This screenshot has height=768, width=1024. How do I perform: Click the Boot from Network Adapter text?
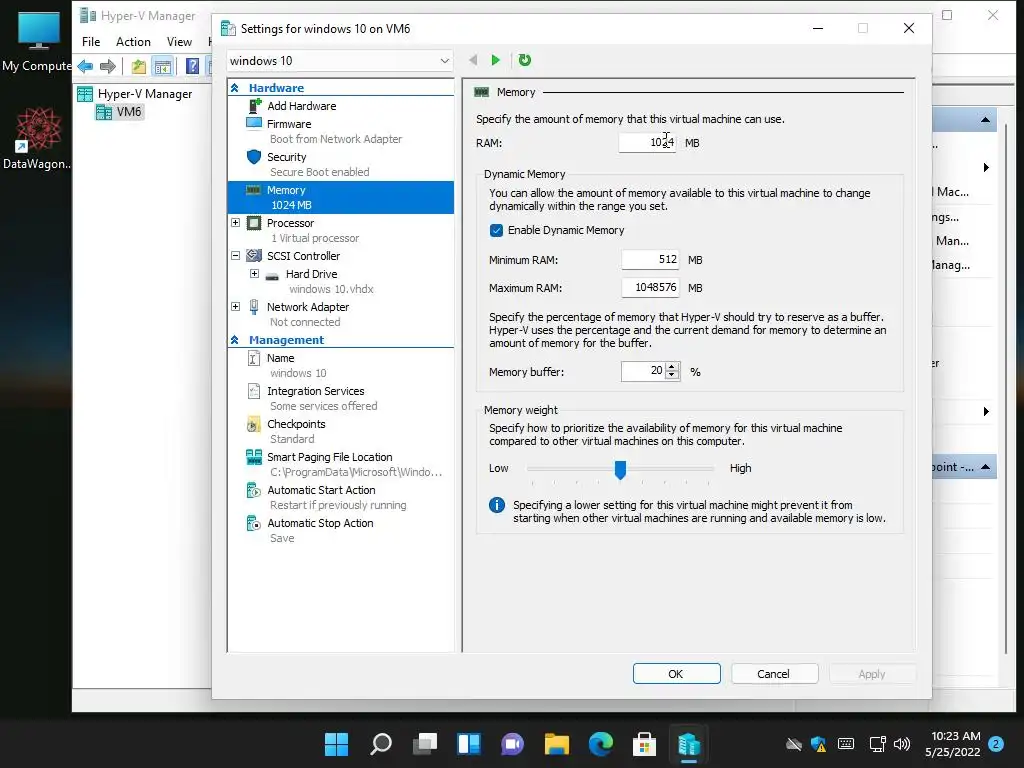click(336, 139)
